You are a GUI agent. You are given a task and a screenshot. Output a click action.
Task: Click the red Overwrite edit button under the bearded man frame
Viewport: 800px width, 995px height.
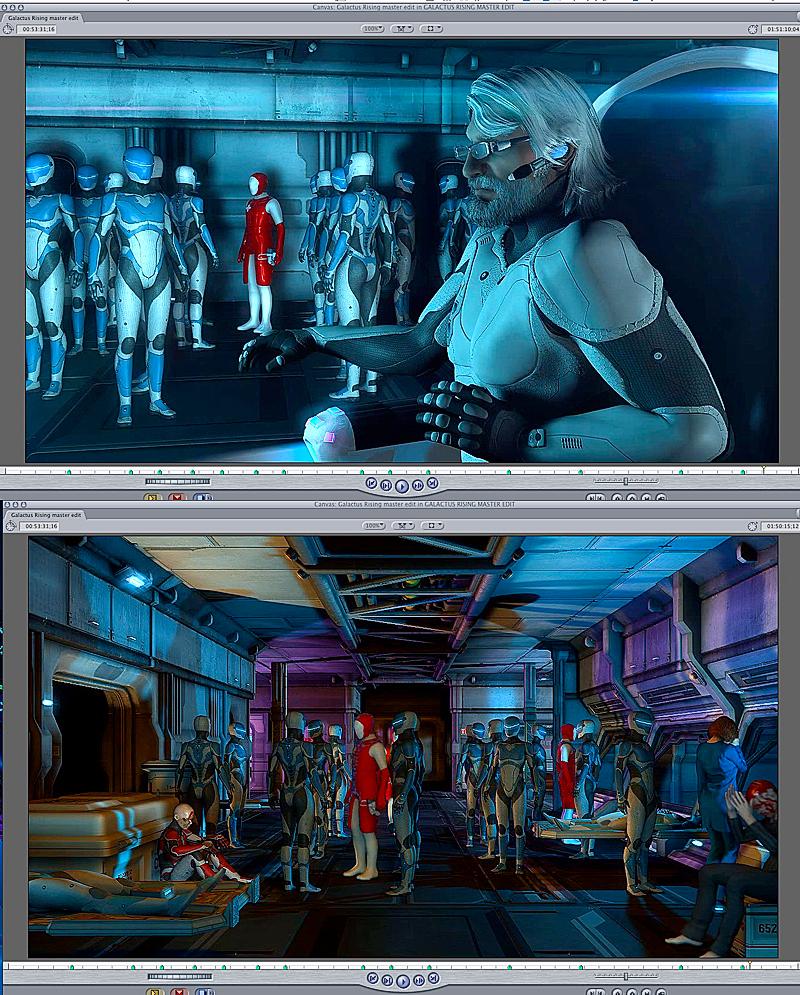(177, 497)
